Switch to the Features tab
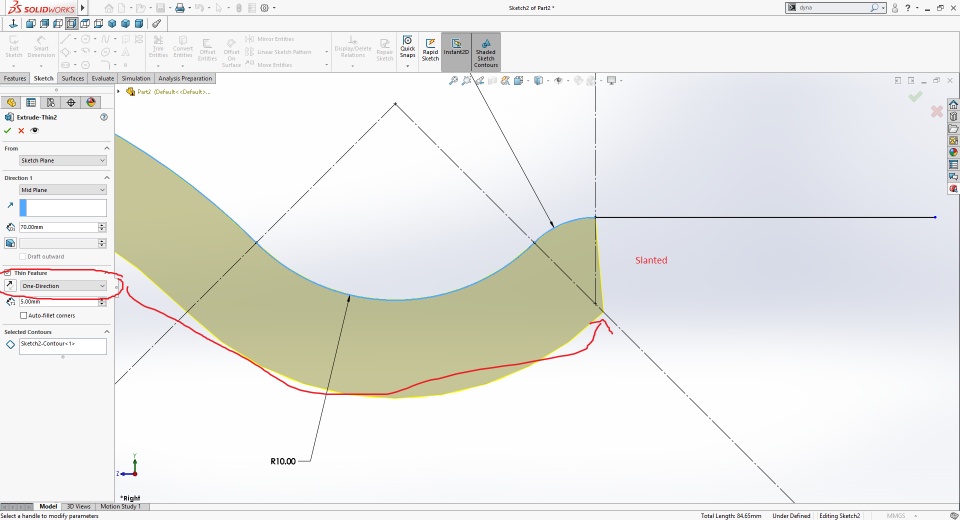This screenshot has width=960, height=520. (x=15, y=78)
